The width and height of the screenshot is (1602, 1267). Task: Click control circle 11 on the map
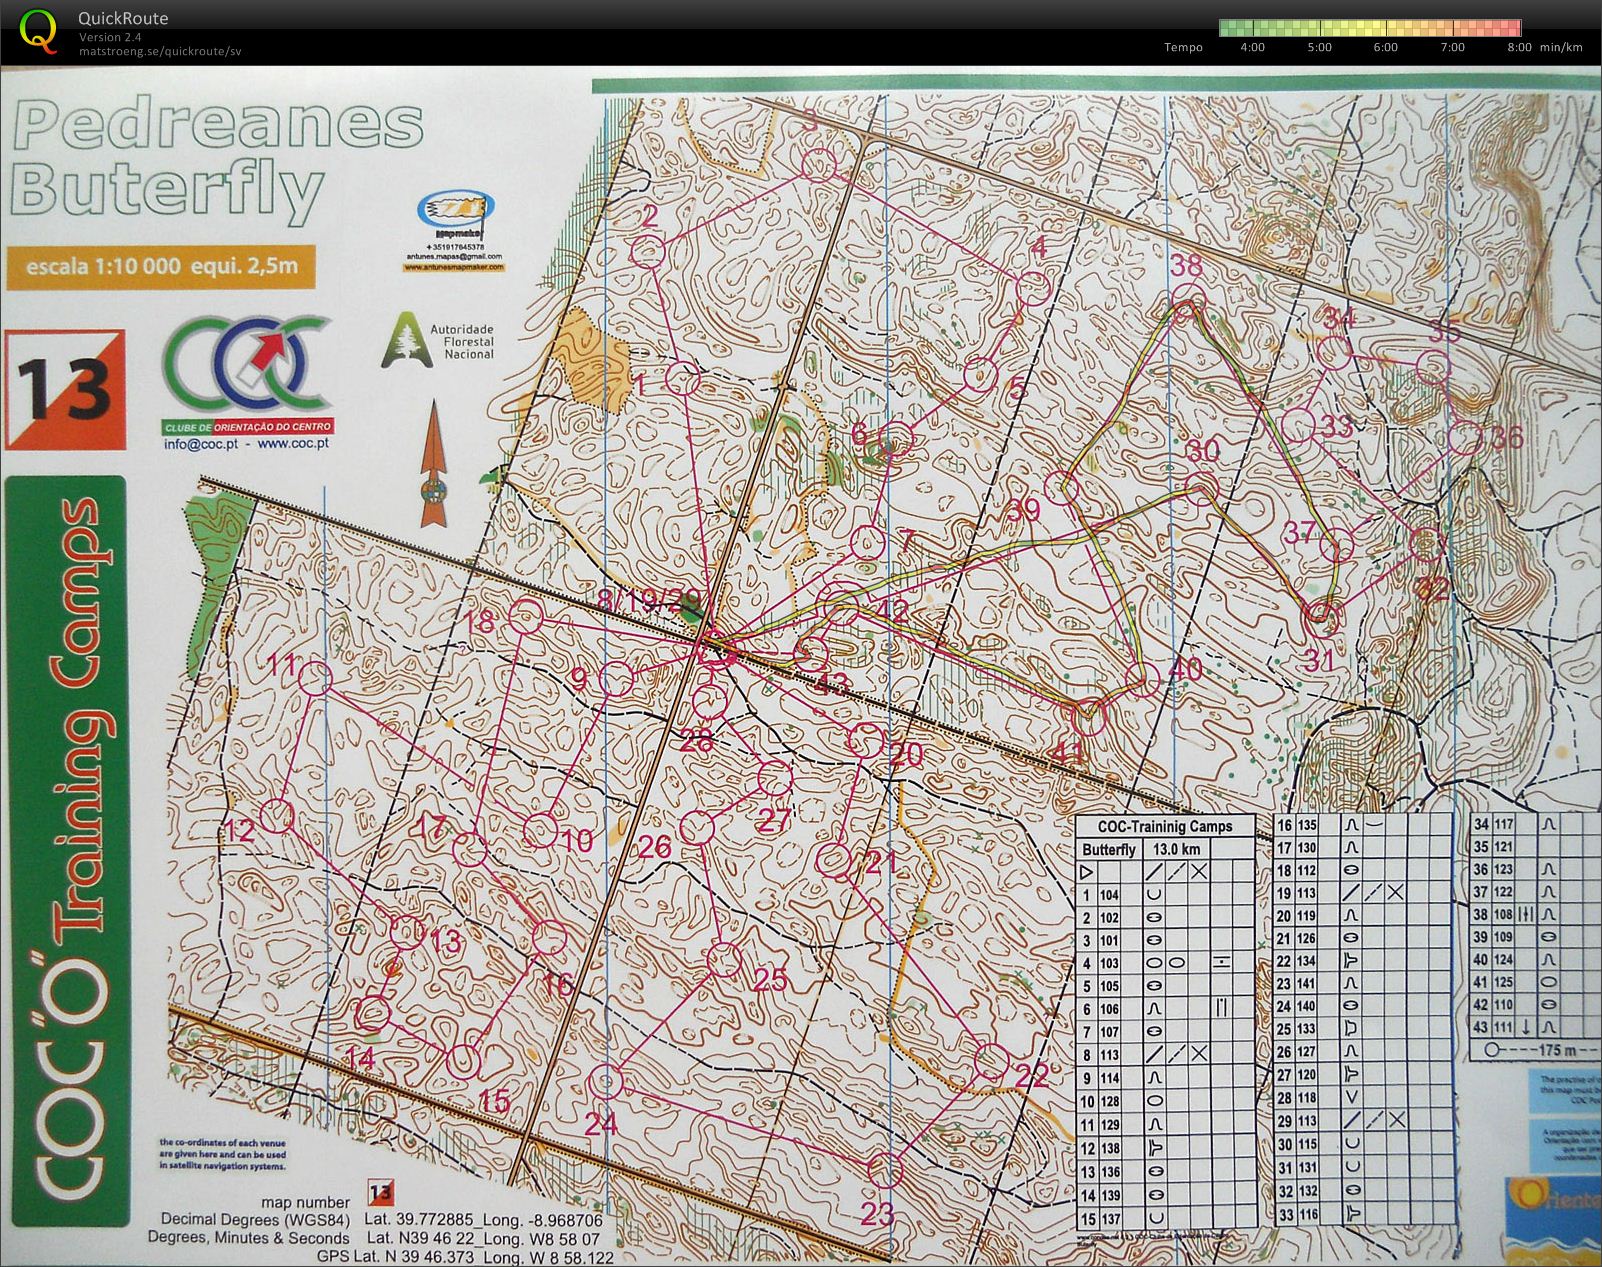coord(315,679)
